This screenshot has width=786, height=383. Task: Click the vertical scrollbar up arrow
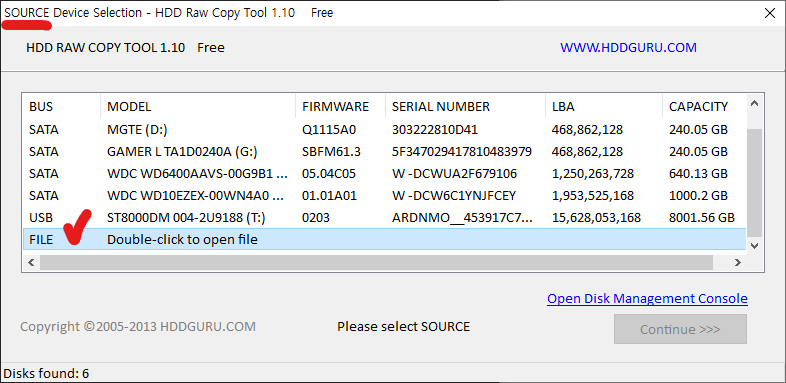pyautogui.click(x=754, y=104)
